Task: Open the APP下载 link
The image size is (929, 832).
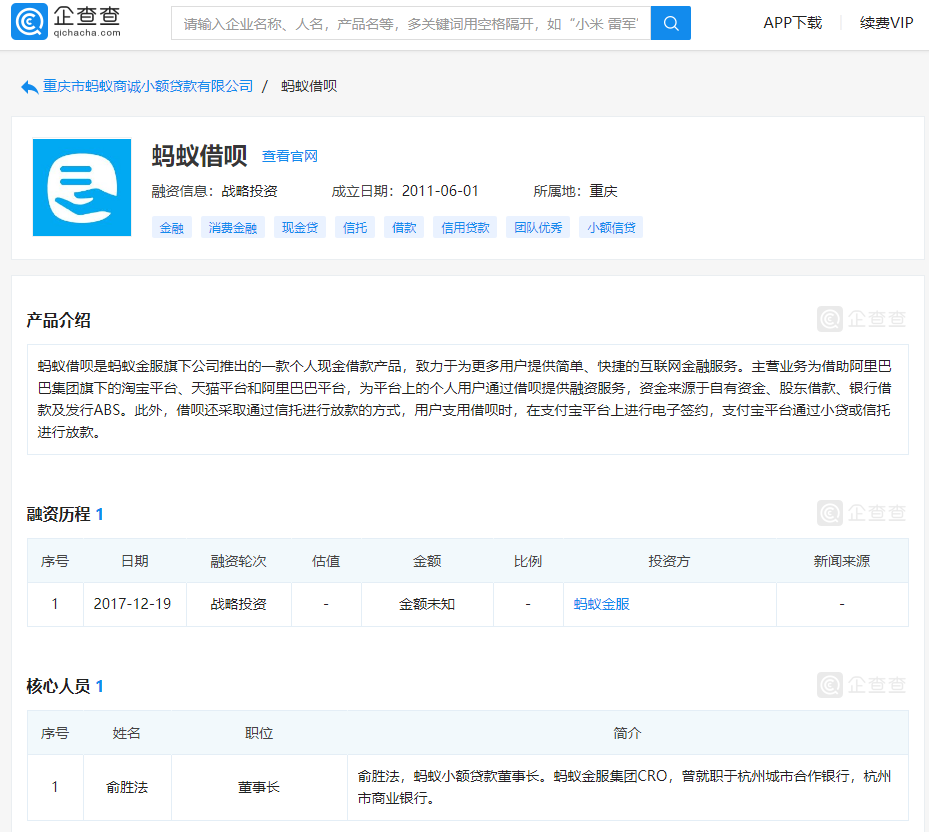Action: [792, 22]
